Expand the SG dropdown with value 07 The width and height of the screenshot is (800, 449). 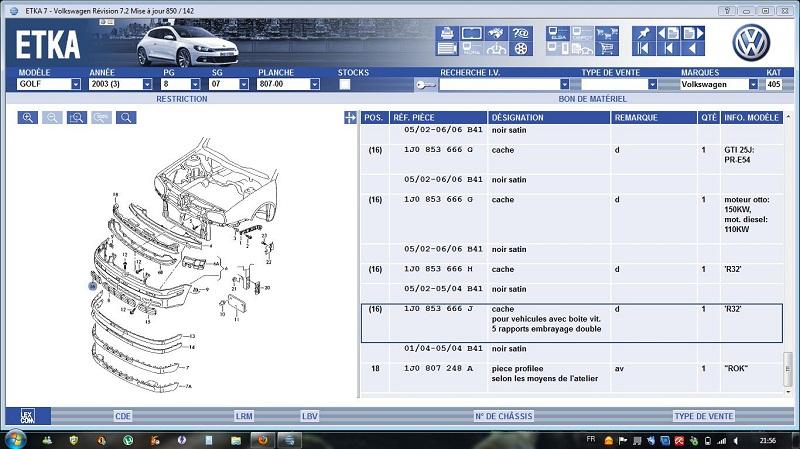pos(244,84)
